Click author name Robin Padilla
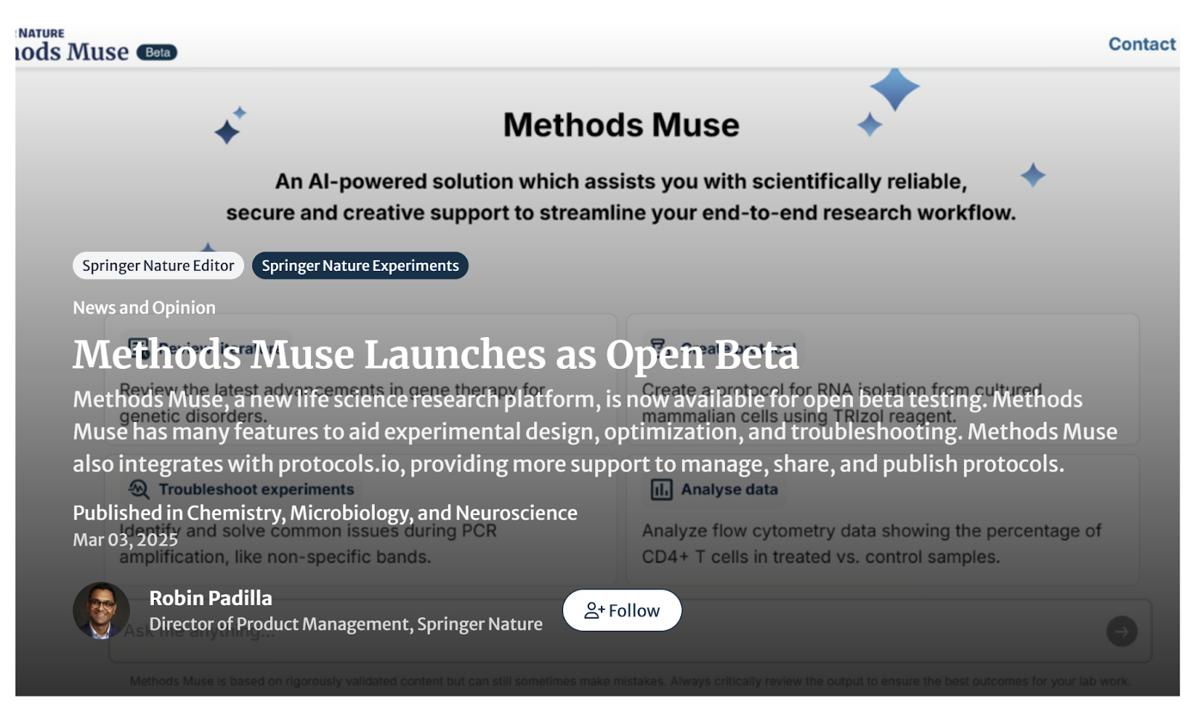The image size is (1190, 706). (210, 598)
